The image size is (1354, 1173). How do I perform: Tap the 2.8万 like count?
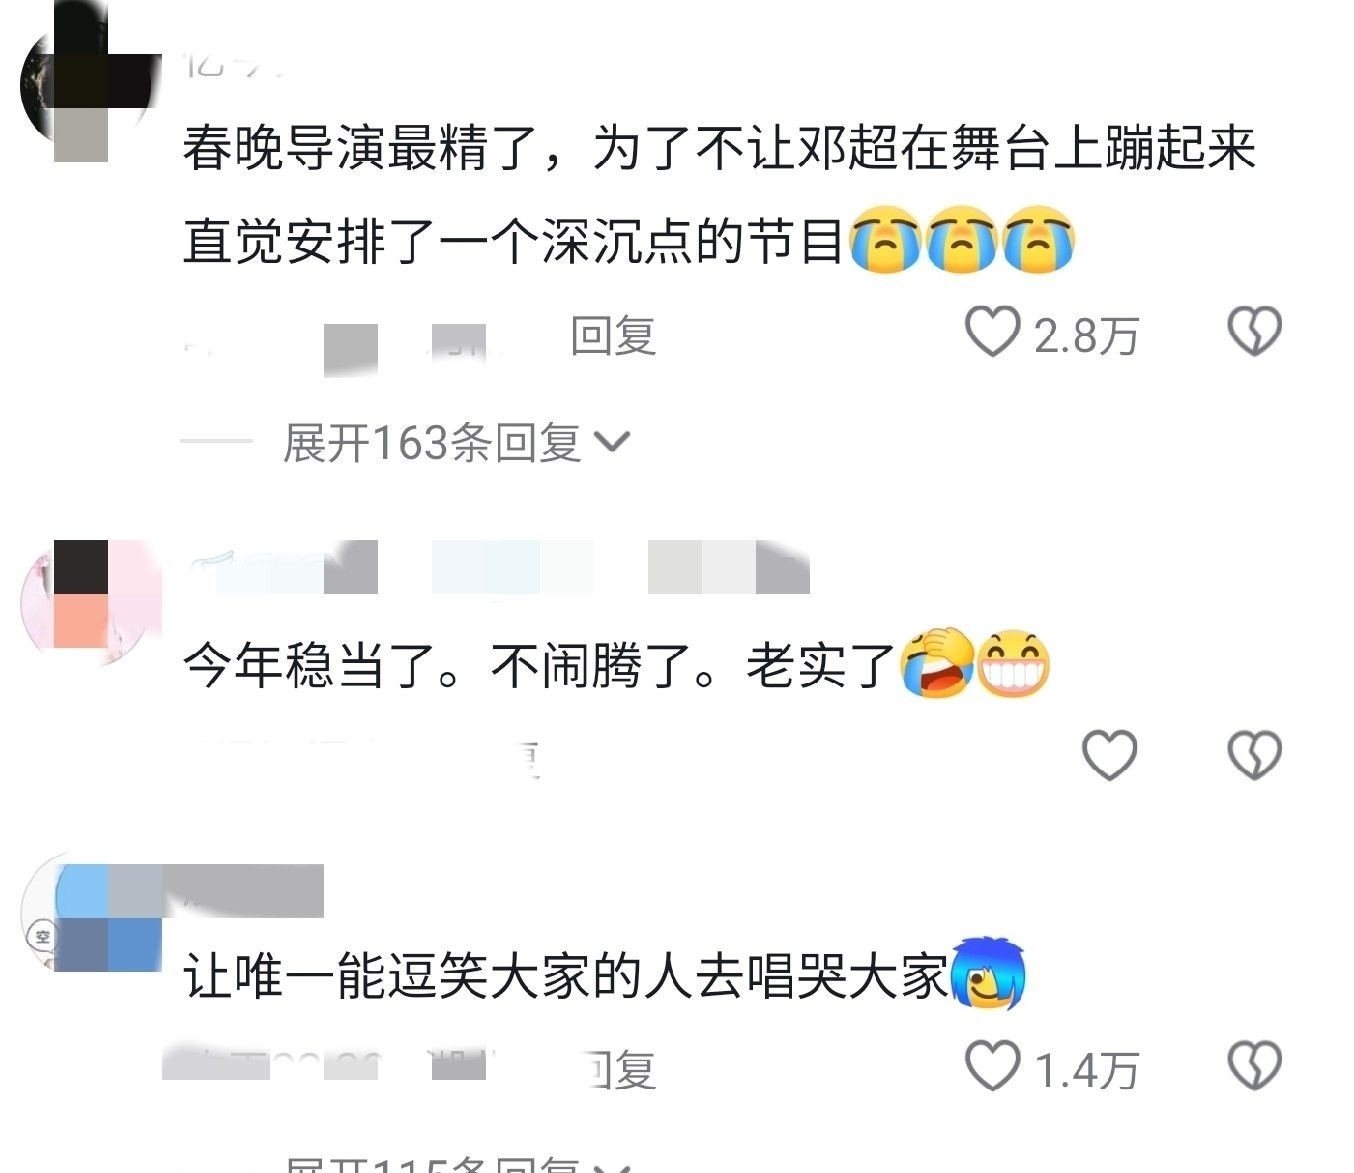1086,335
